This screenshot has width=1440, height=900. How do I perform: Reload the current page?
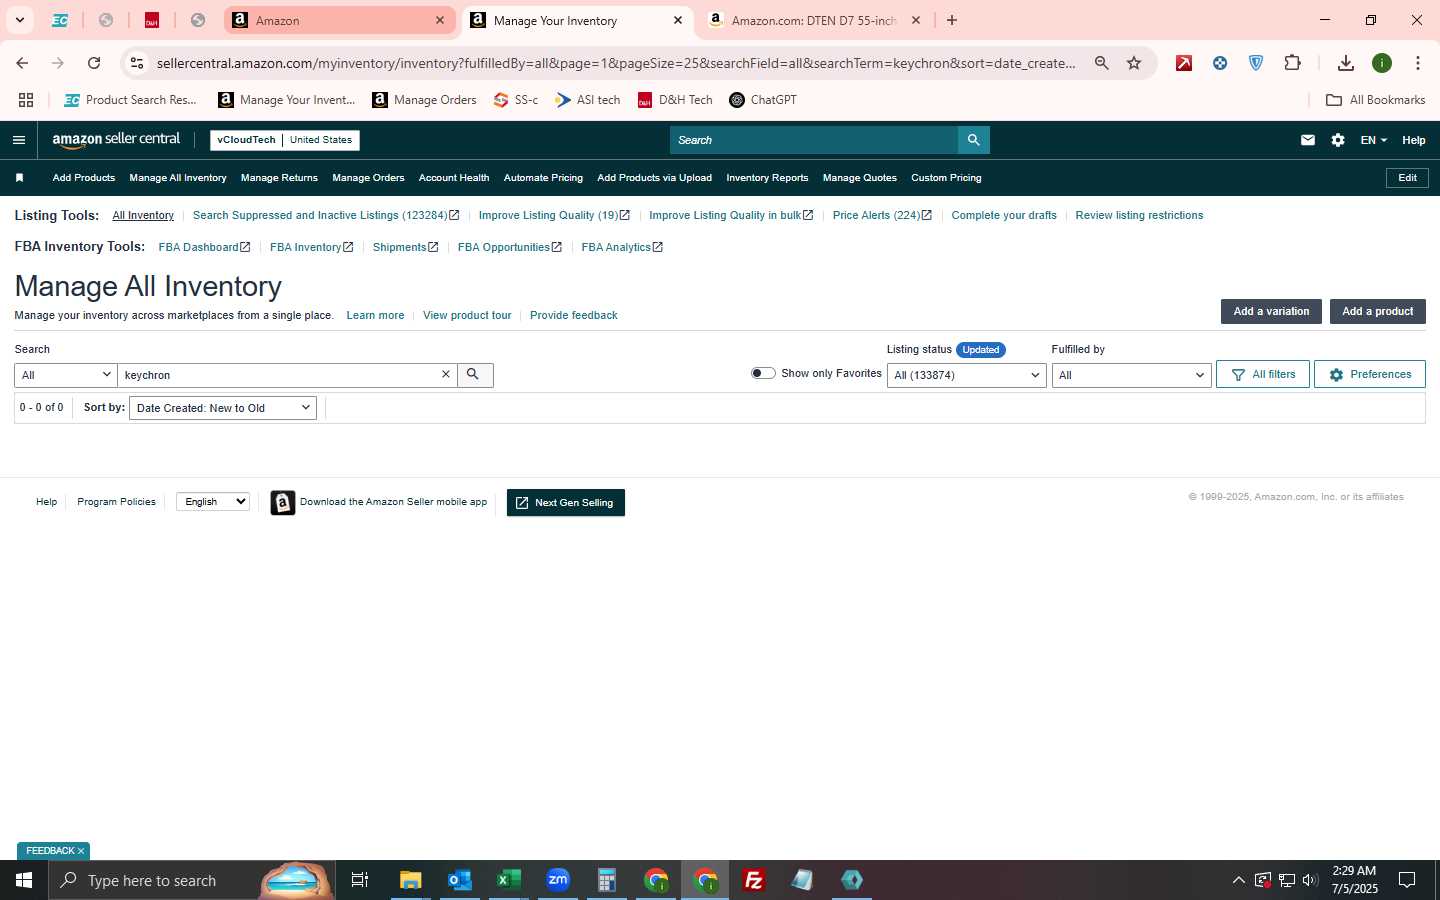94,63
